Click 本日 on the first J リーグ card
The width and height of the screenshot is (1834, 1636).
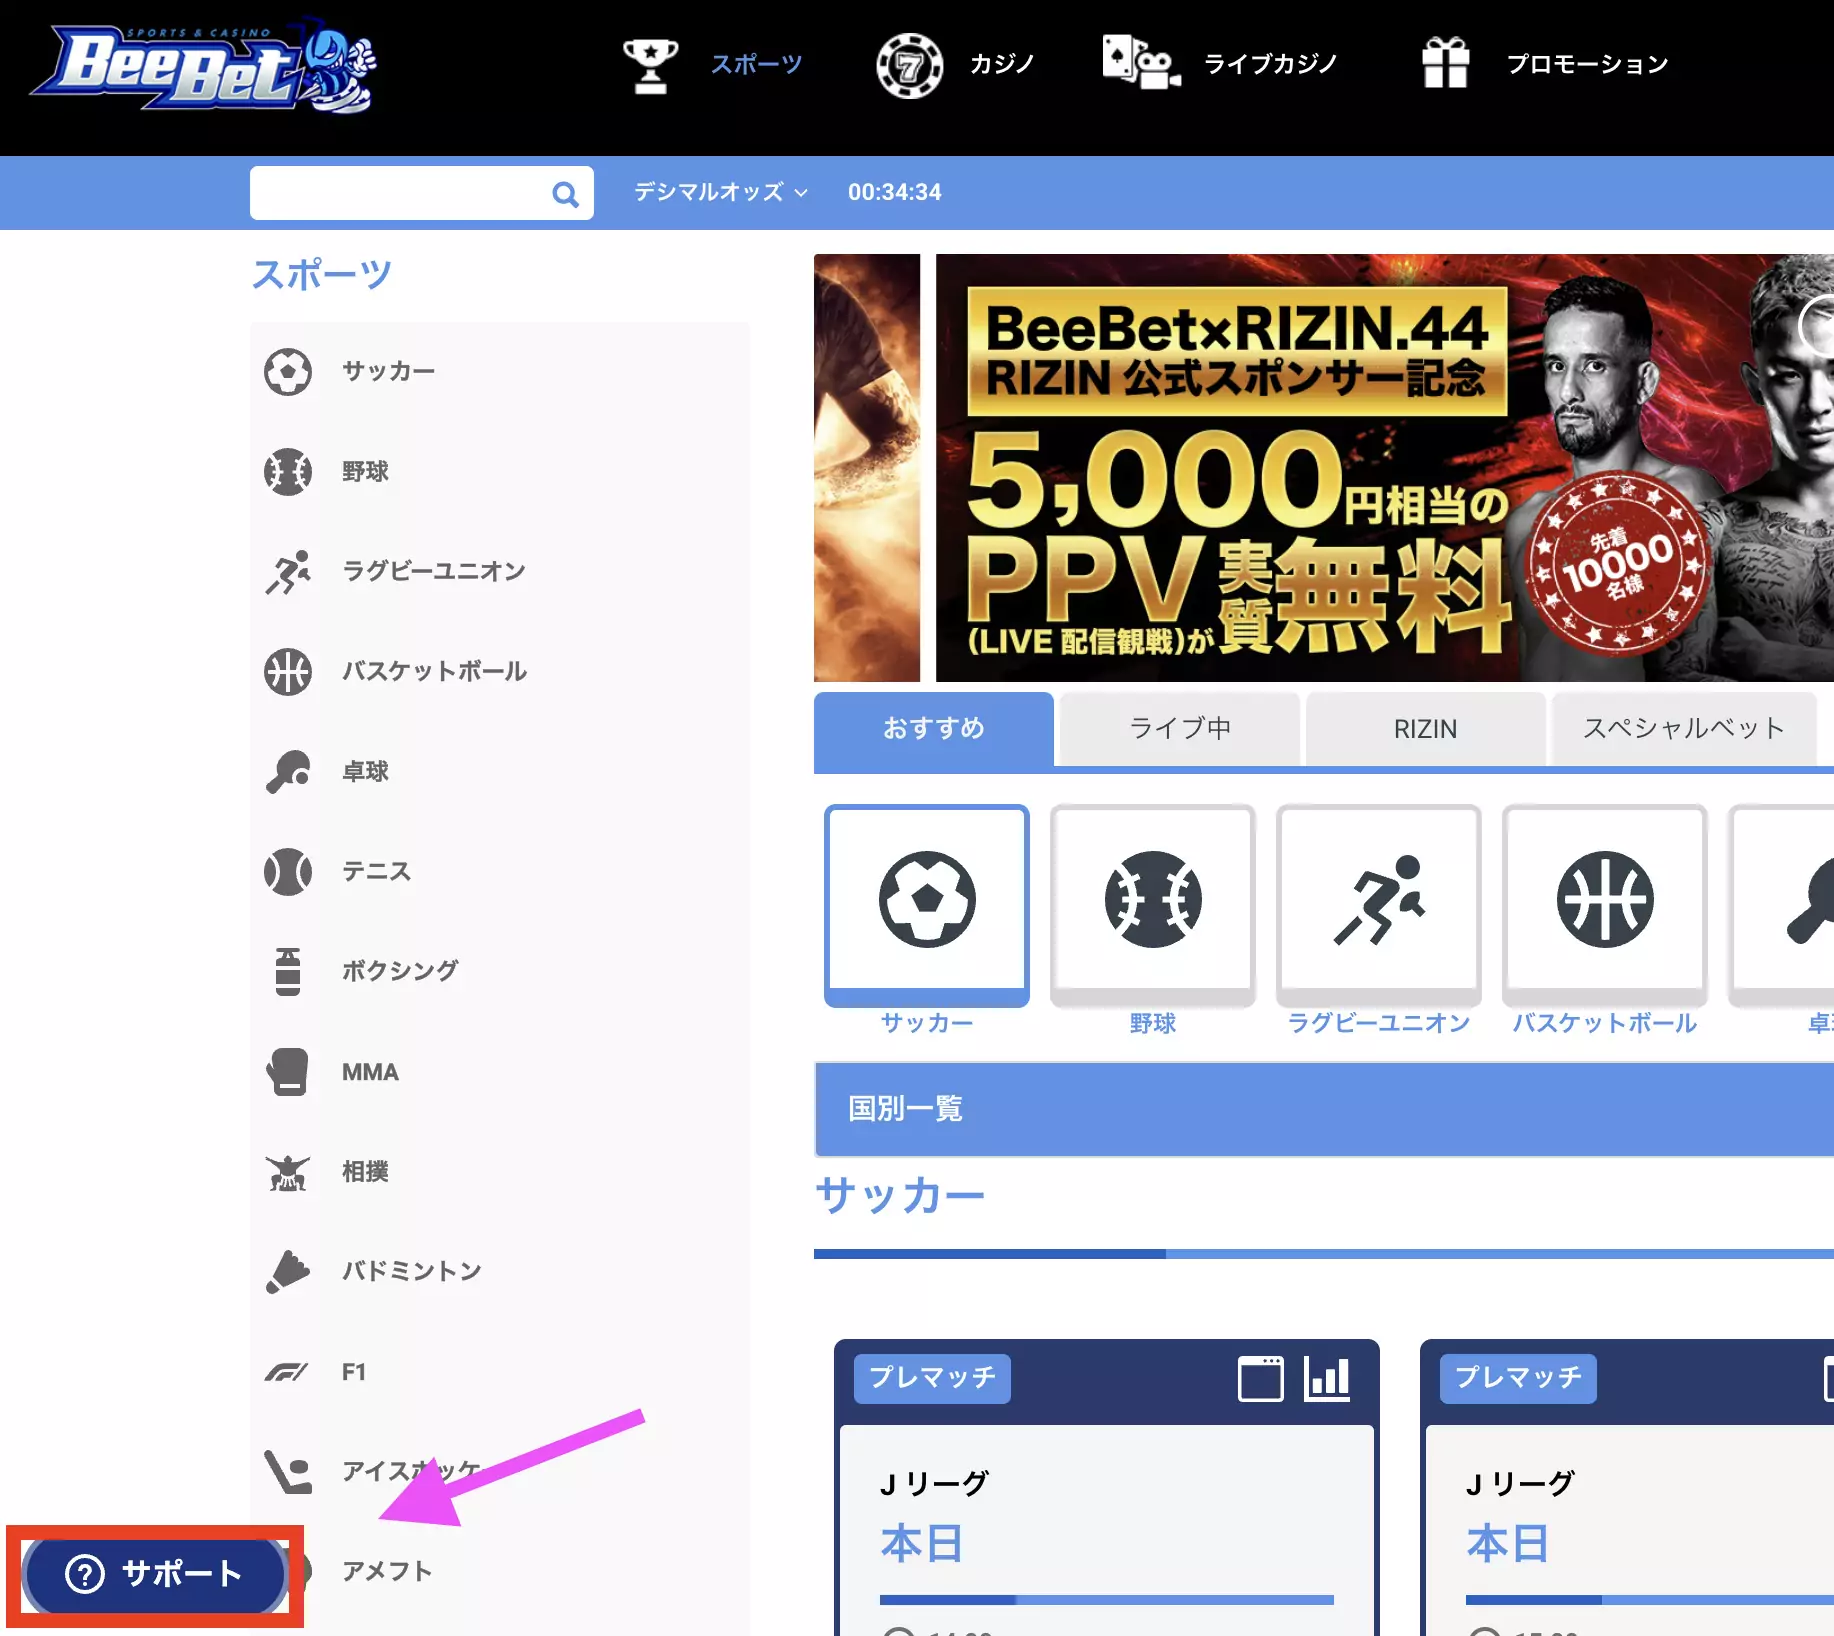coord(921,1544)
